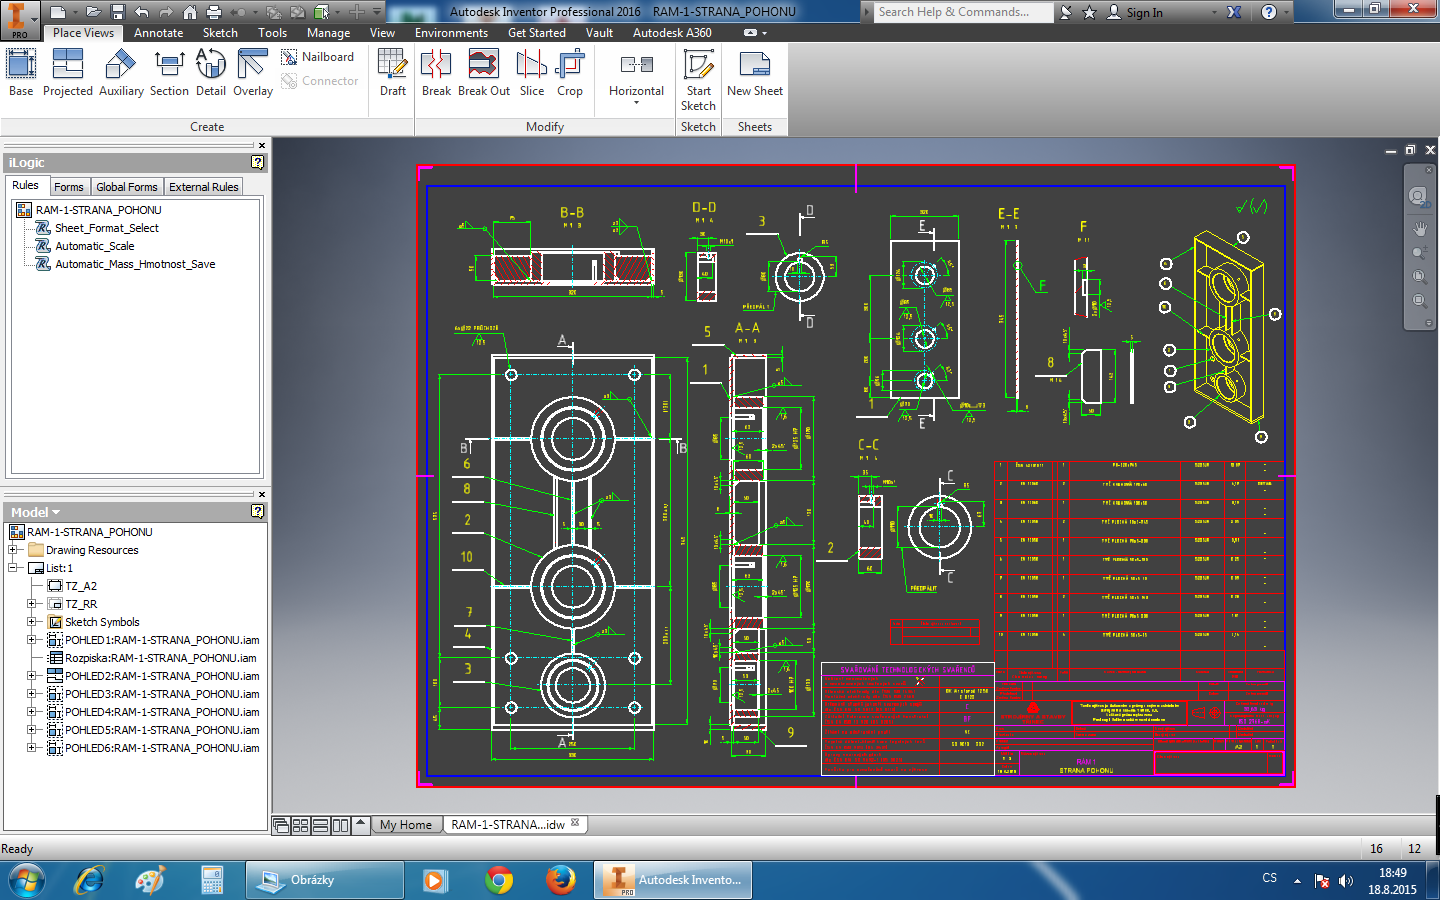This screenshot has width=1440, height=900.
Task: Click Sign In link
Action: coord(1144,13)
